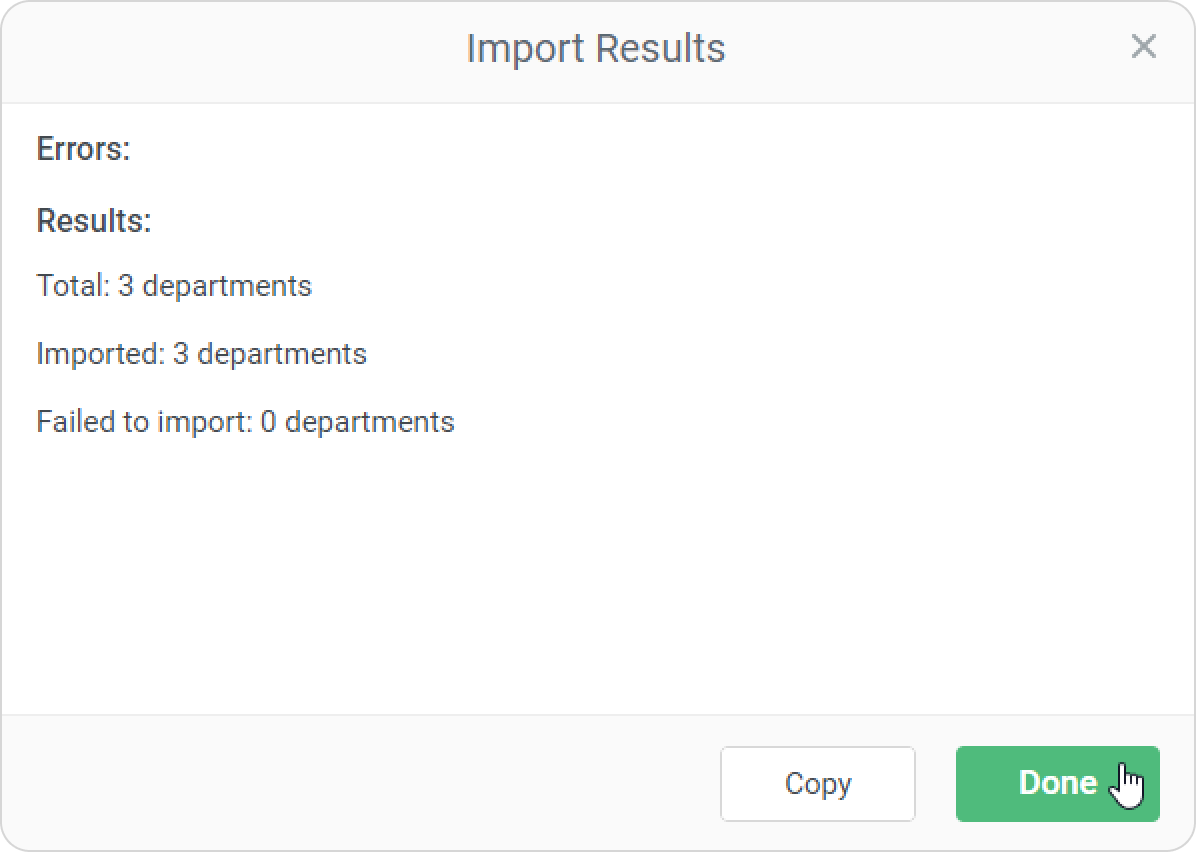
Task: Click the Done button
Action: click(1057, 784)
